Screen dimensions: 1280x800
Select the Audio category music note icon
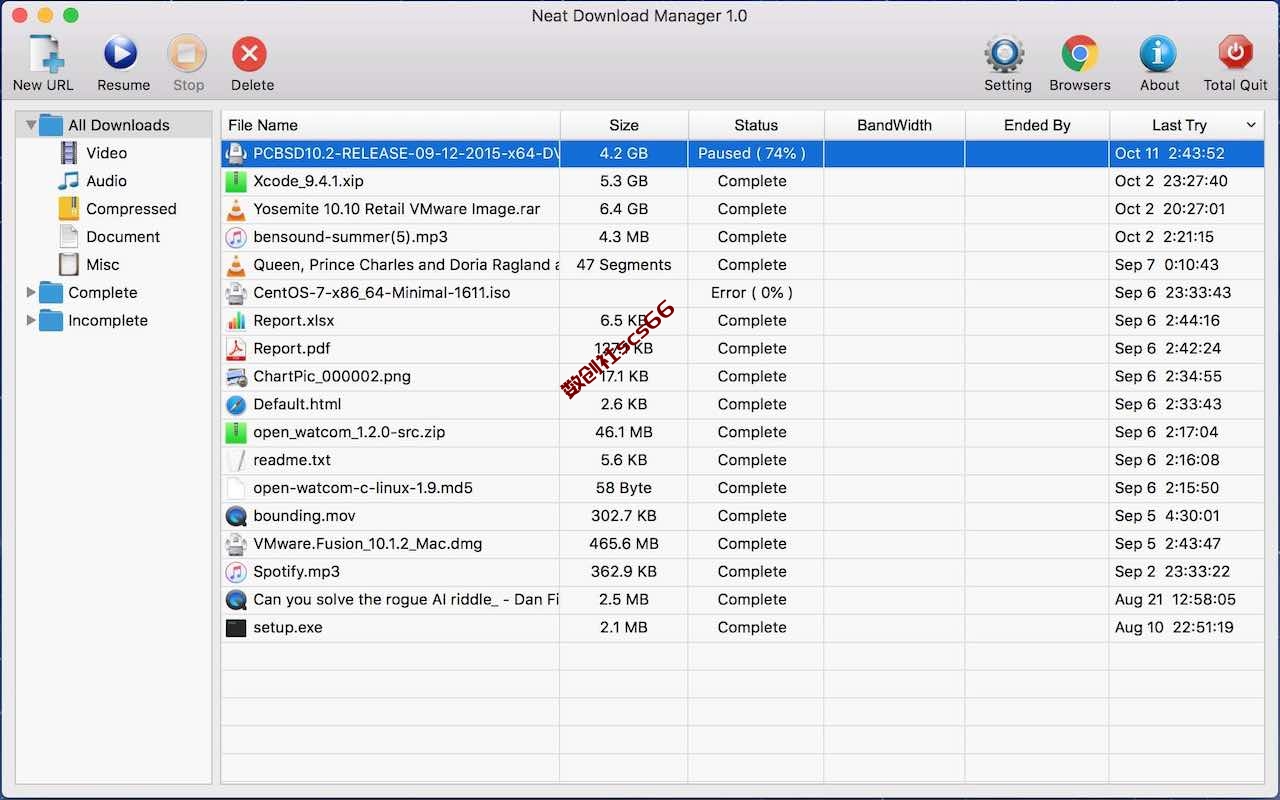click(x=69, y=181)
